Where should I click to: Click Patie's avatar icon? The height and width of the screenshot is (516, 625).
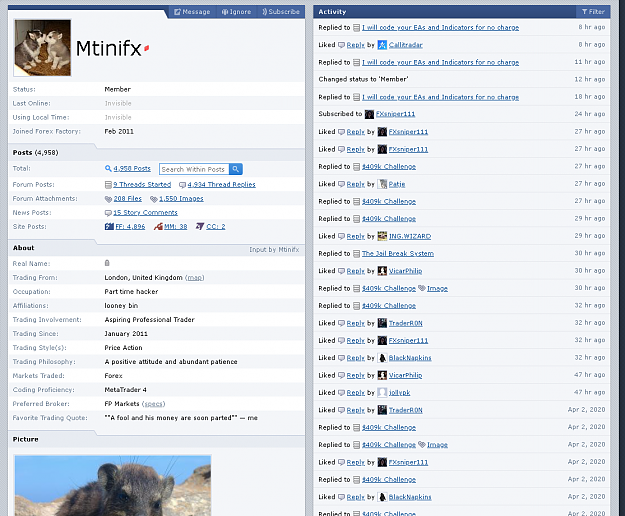382,184
